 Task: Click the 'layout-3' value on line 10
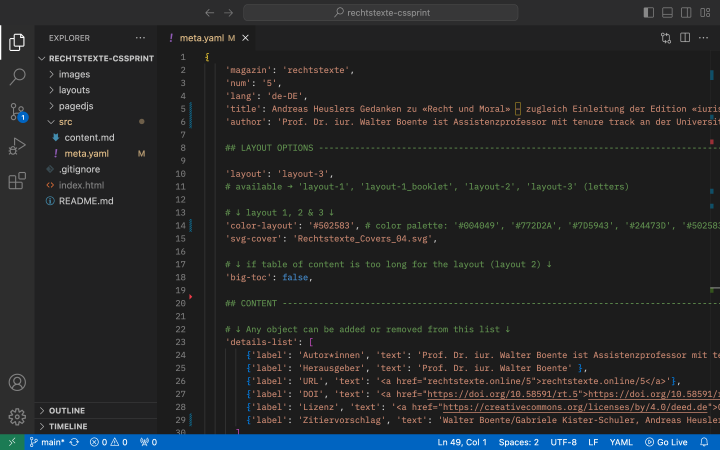(x=303, y=174)
